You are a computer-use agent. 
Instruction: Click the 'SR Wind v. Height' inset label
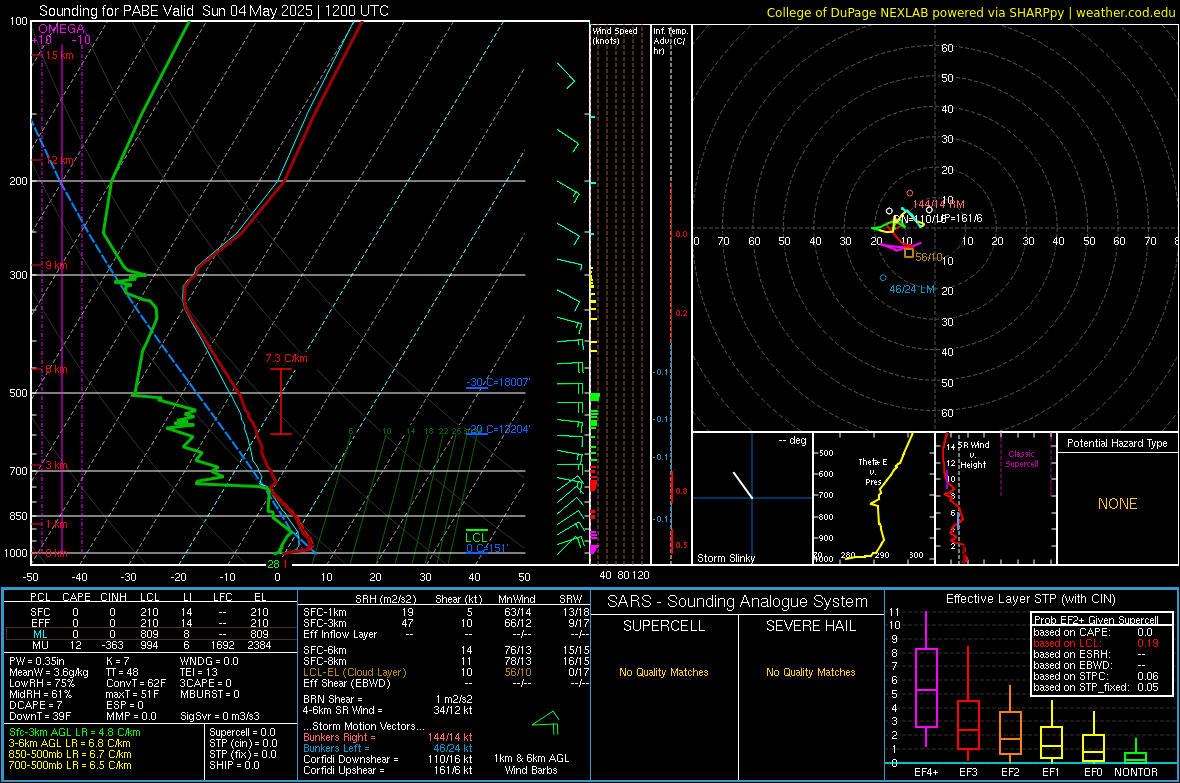click(x=973, y=455)
